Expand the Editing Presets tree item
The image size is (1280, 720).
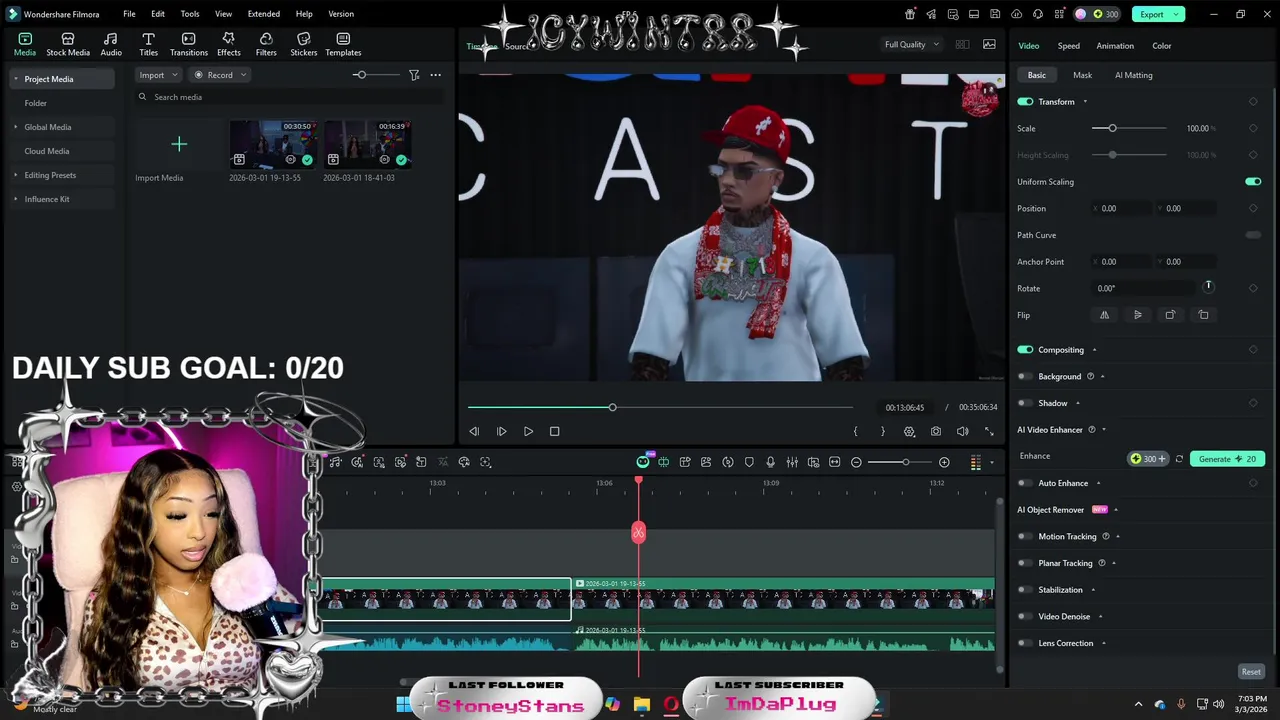click(x=16, y=175)
